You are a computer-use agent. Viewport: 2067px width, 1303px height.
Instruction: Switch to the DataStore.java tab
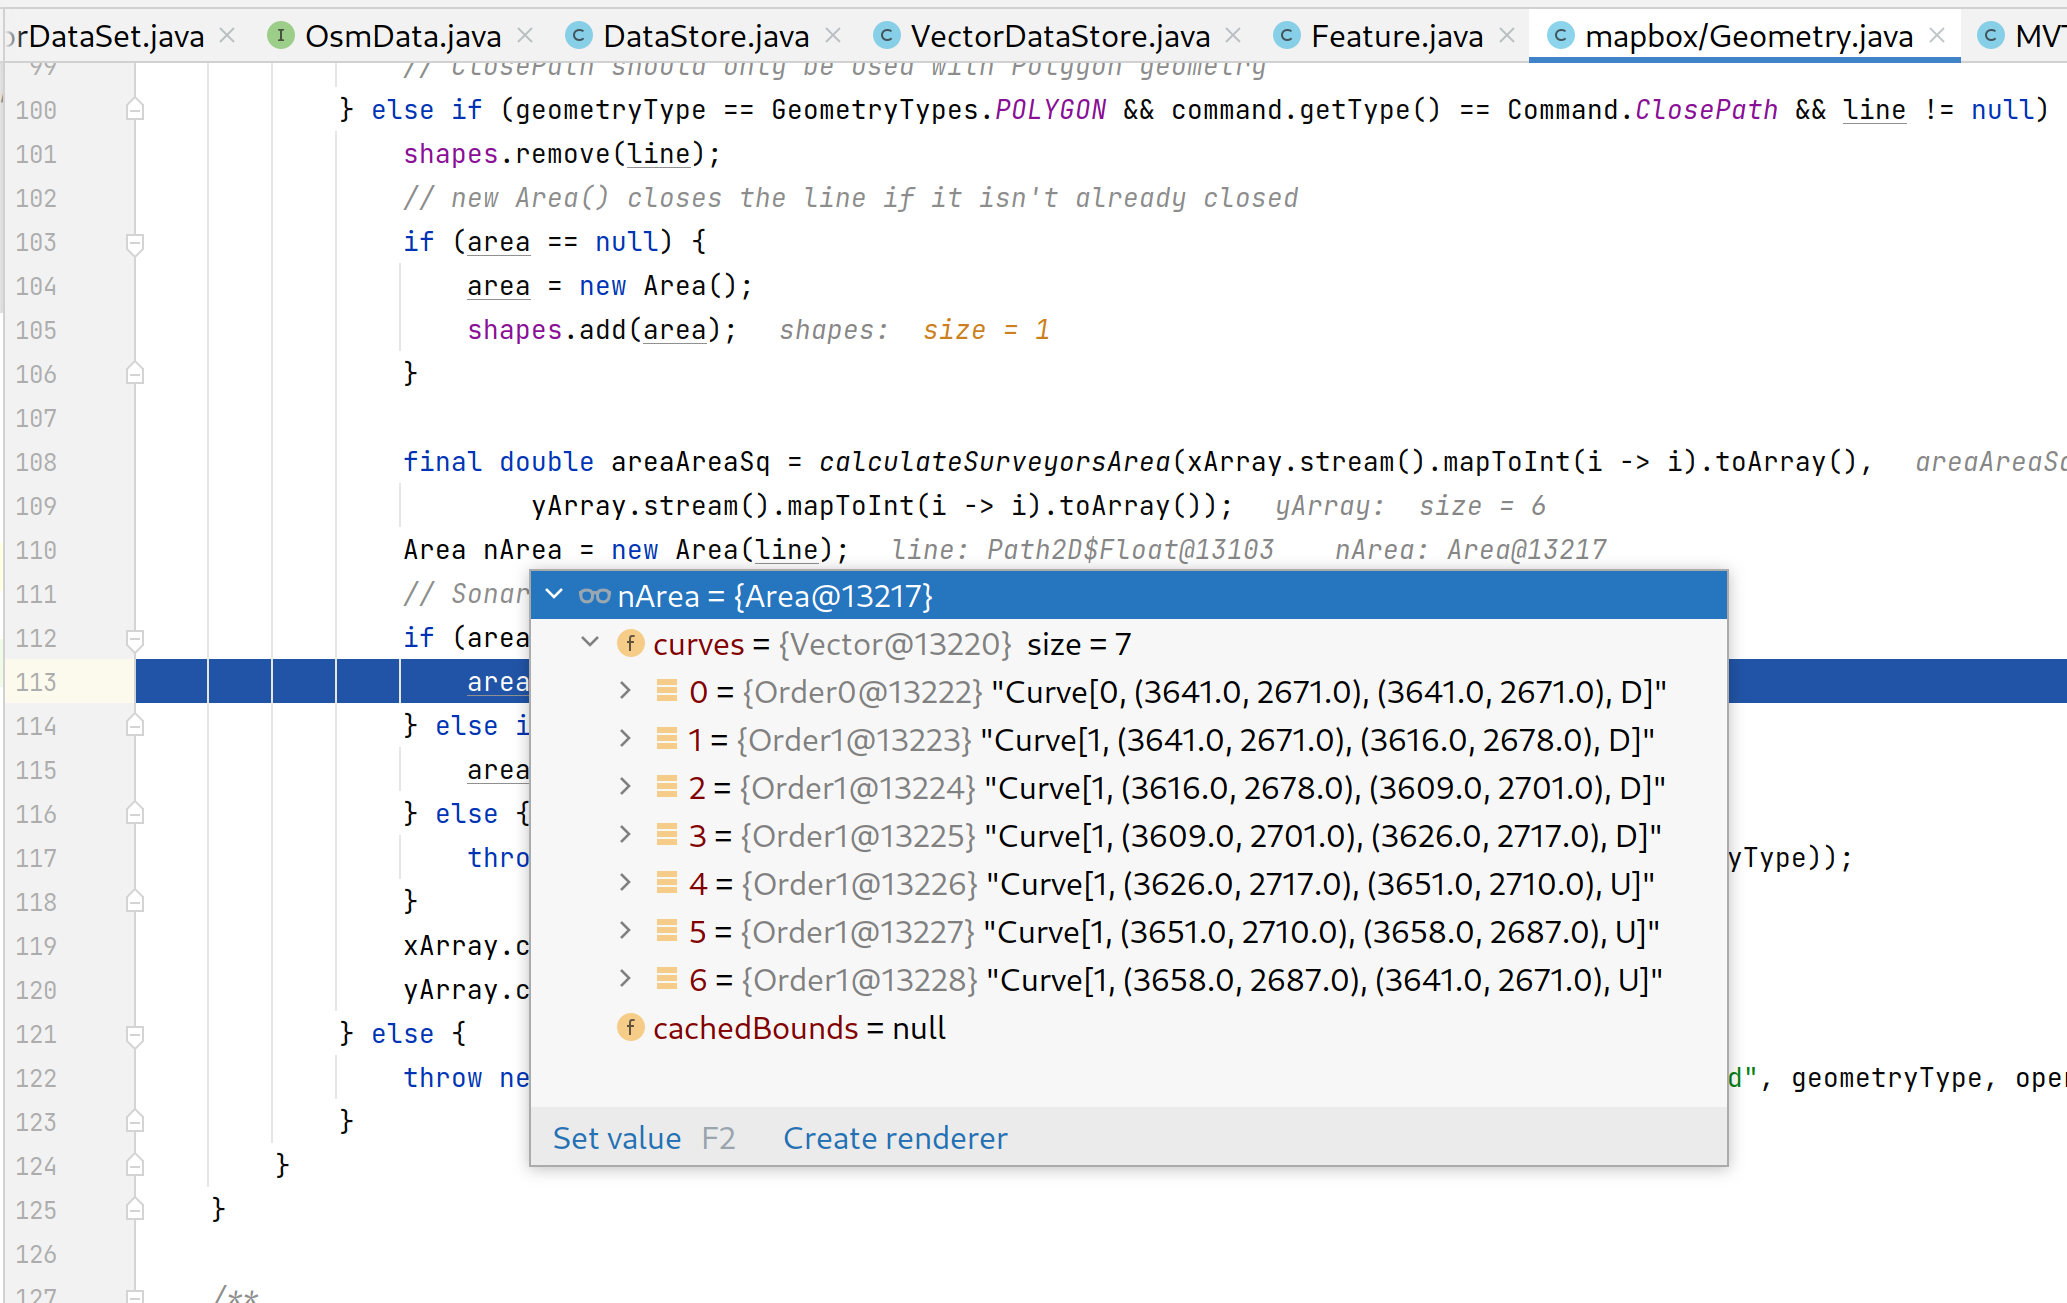pyautogui.click(x=705, y=36)
